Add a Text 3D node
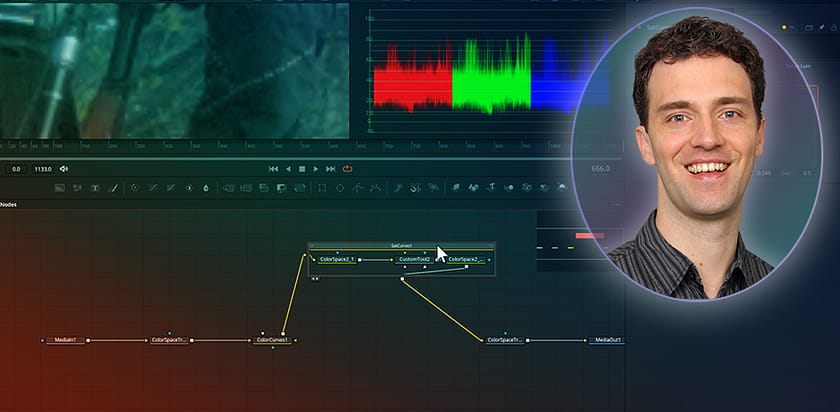 491,188
